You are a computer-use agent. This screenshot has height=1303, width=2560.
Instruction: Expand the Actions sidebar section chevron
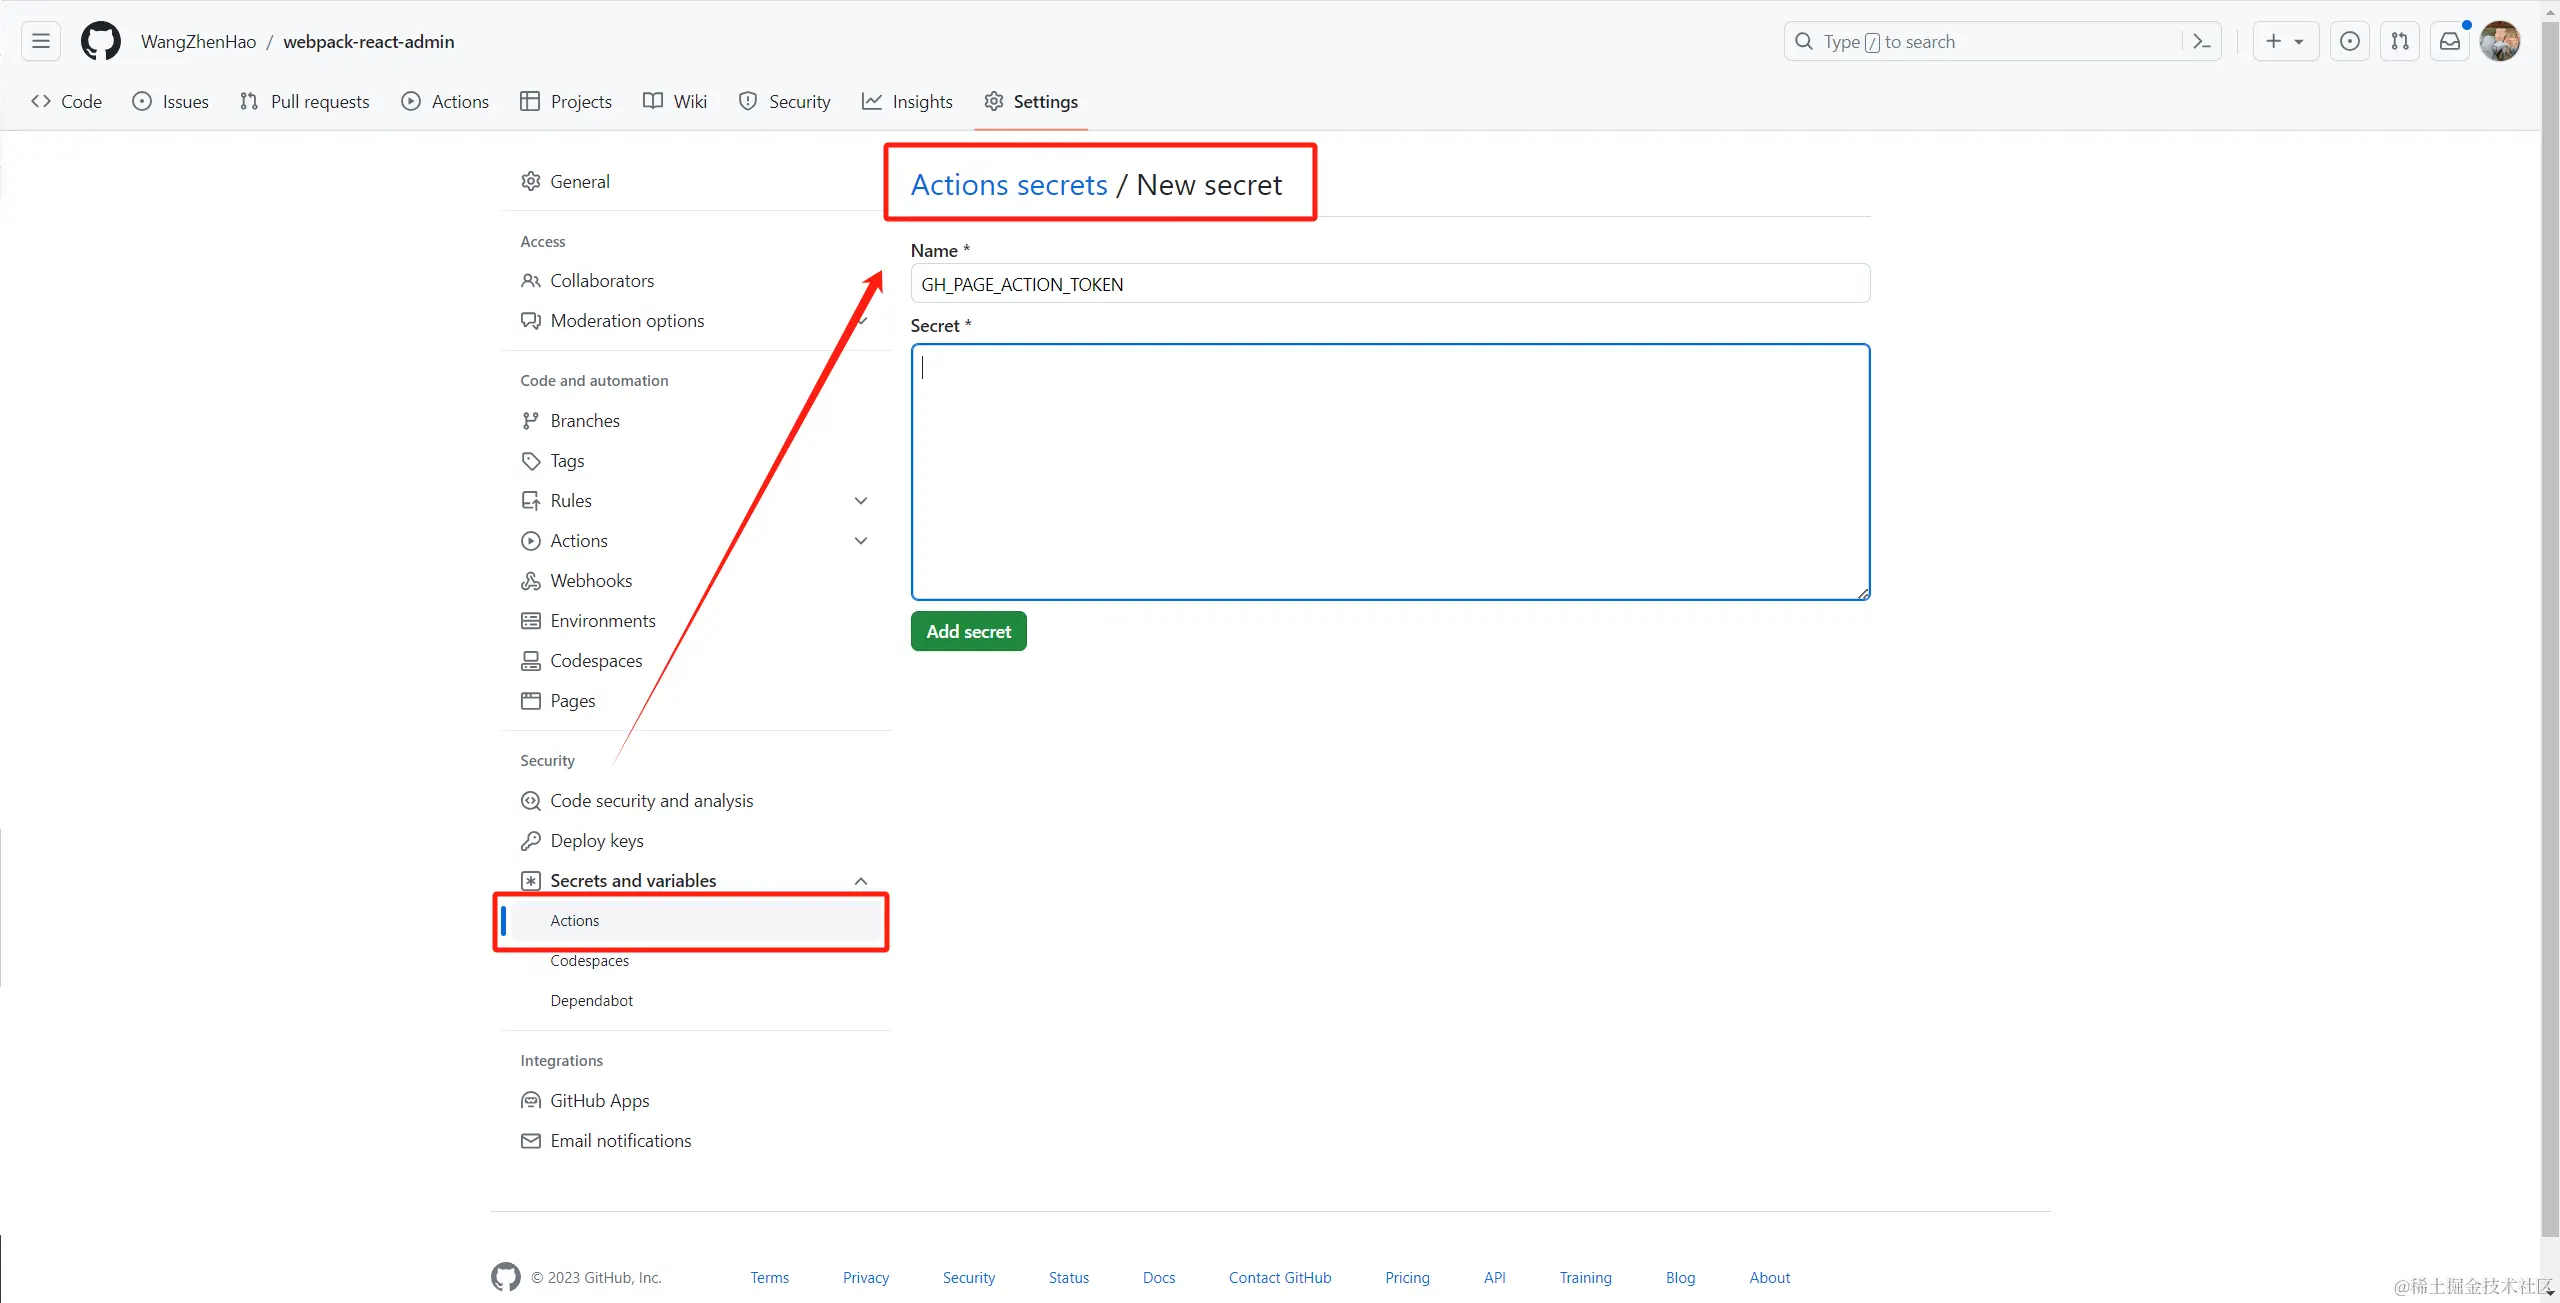[860, 540]
